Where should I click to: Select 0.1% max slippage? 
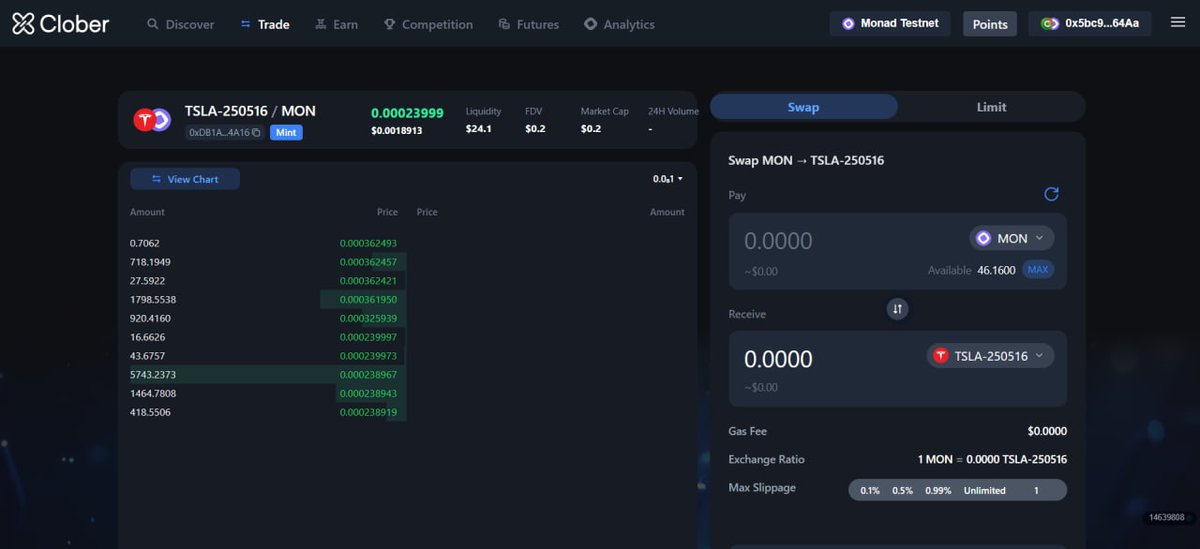point(870,490)
